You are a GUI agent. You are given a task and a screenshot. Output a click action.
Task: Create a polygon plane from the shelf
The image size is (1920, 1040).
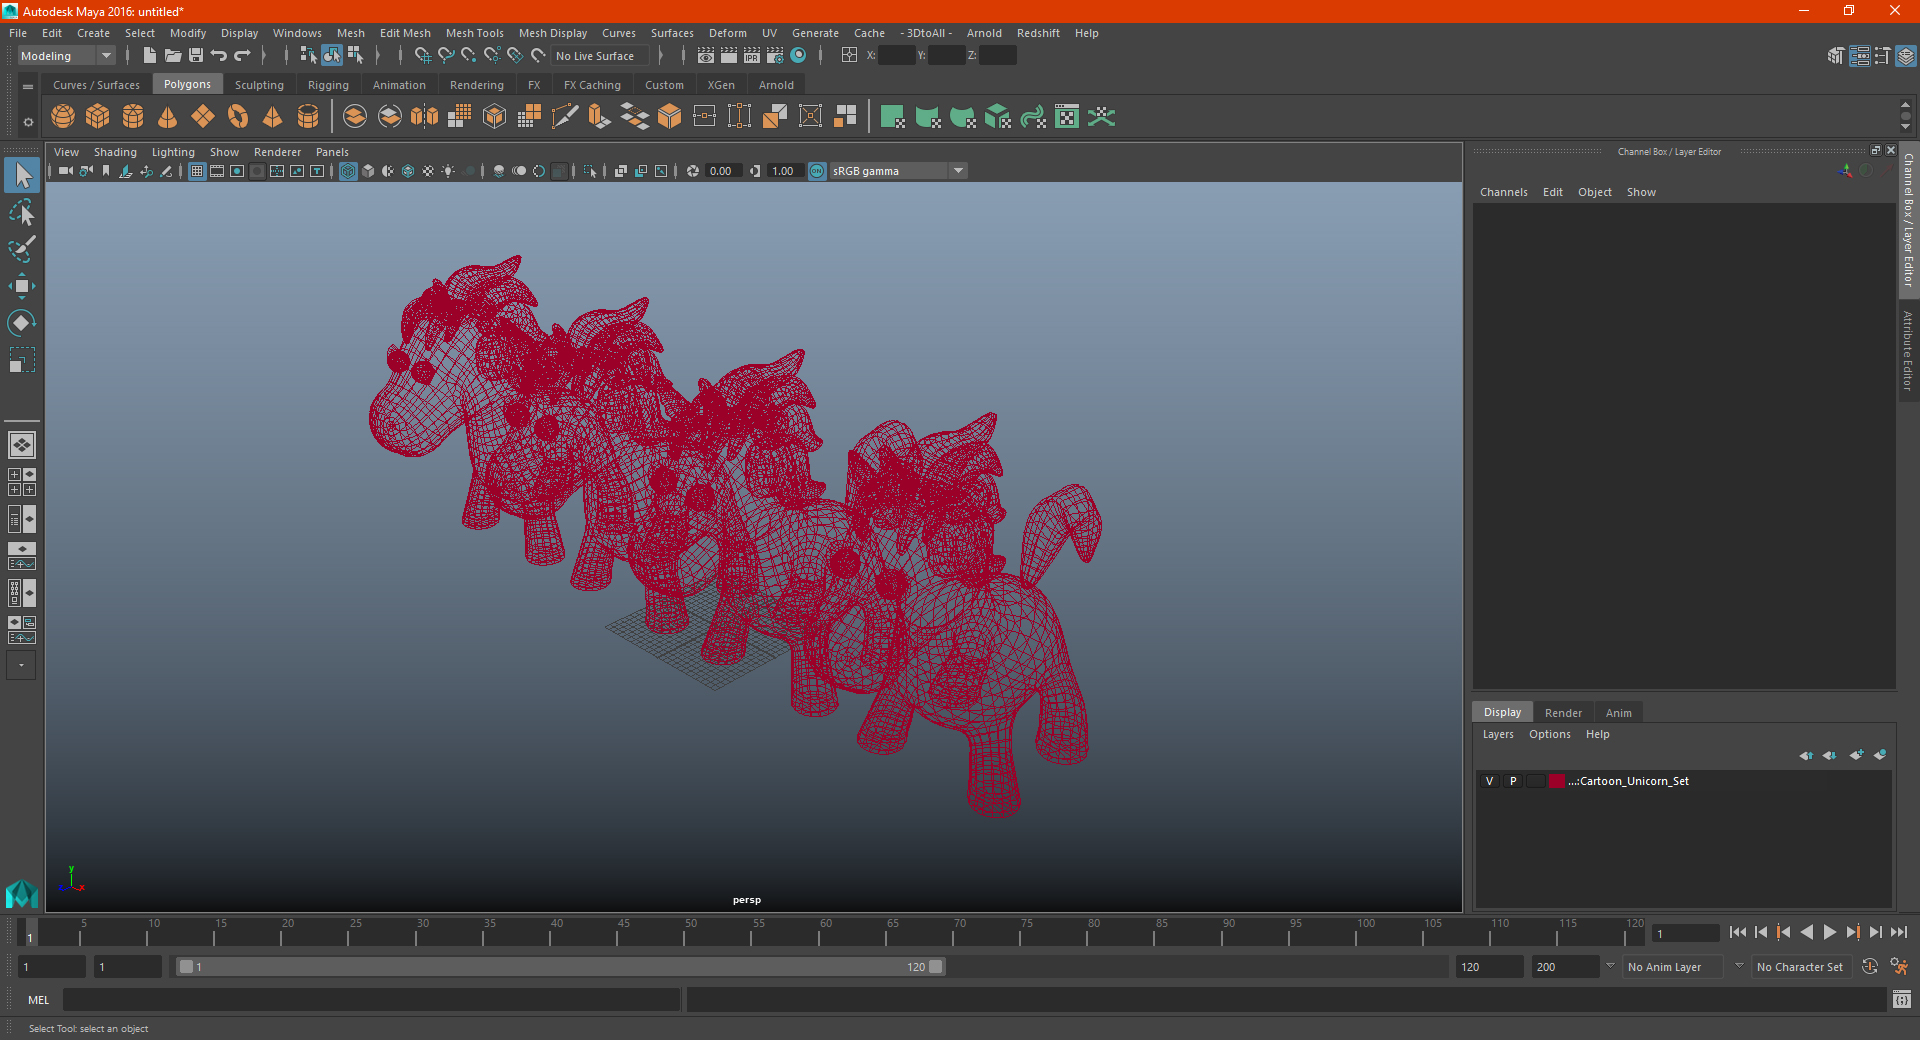point(203,117)
